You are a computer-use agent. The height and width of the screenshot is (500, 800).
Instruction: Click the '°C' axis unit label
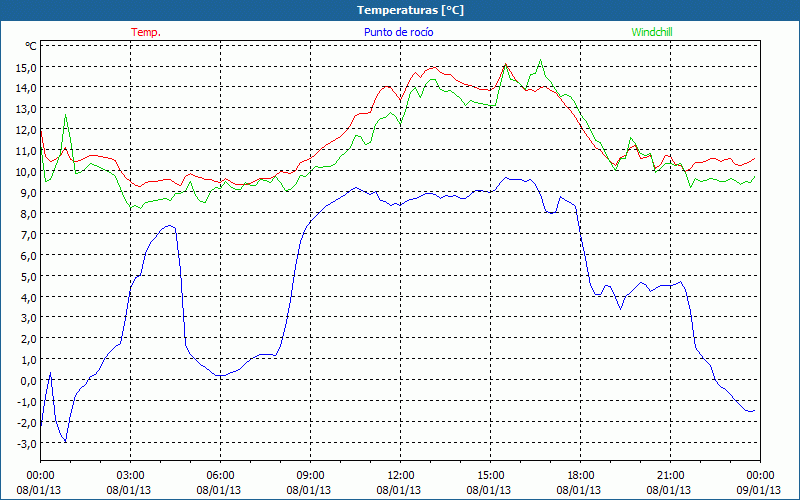31,46
